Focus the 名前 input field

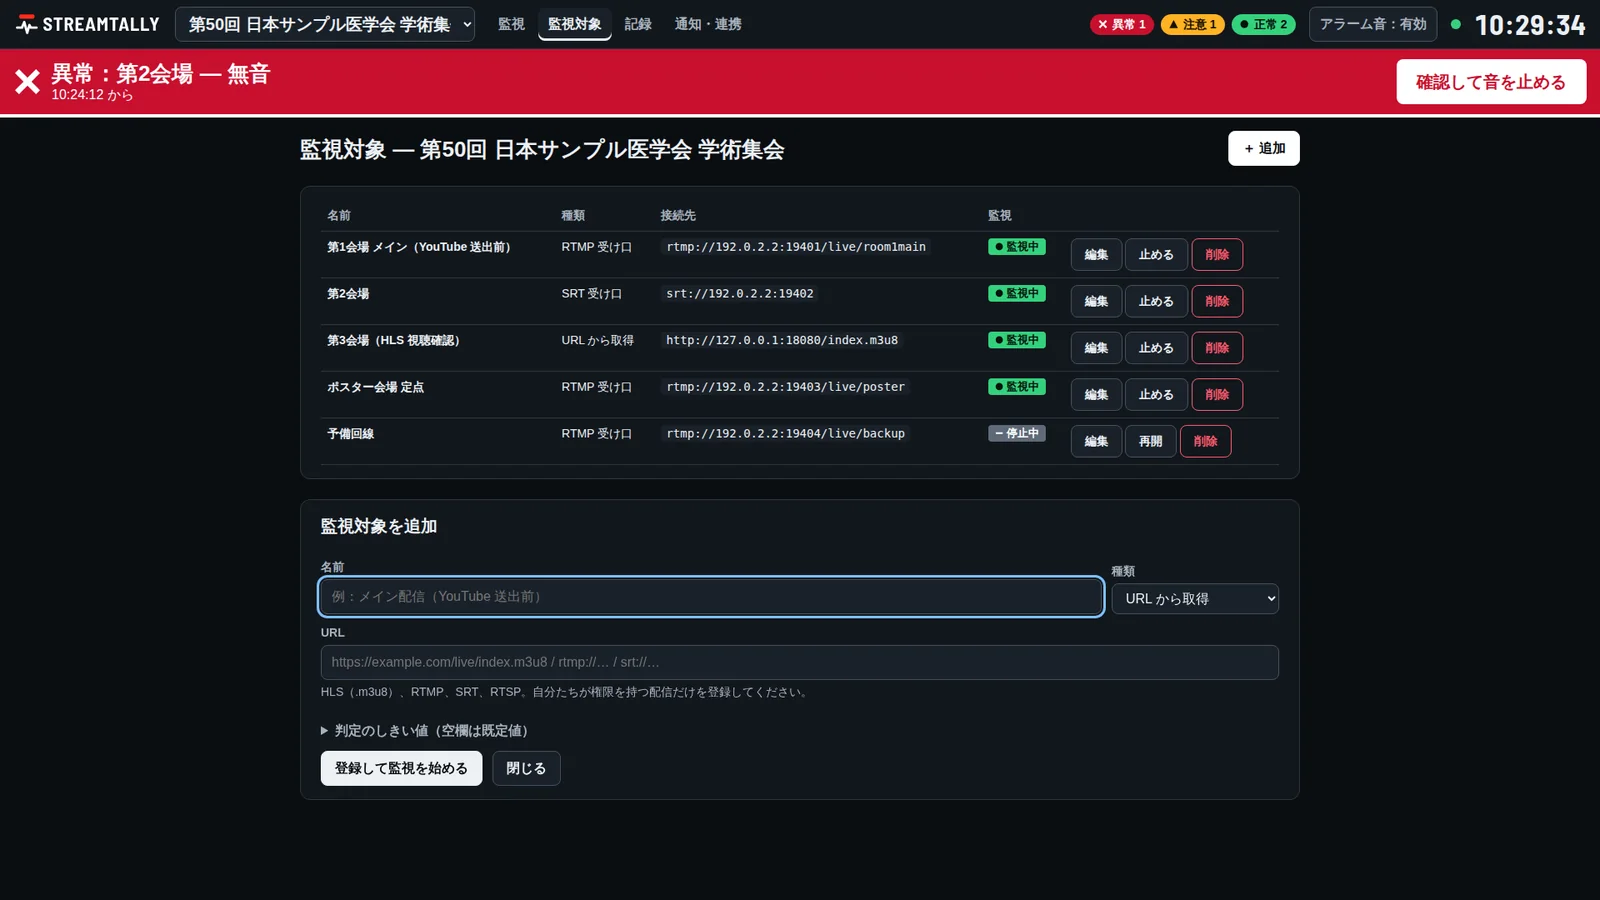(x=711, y=597)
